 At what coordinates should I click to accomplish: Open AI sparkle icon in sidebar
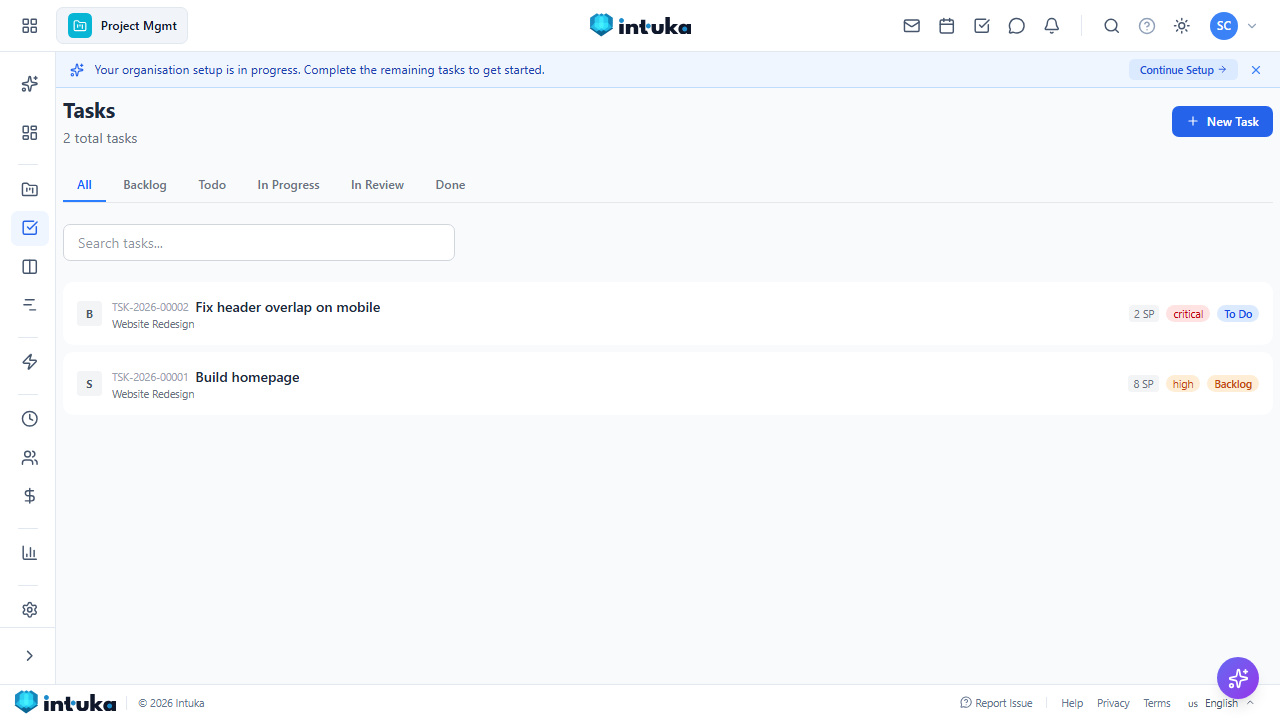point(30,84)
